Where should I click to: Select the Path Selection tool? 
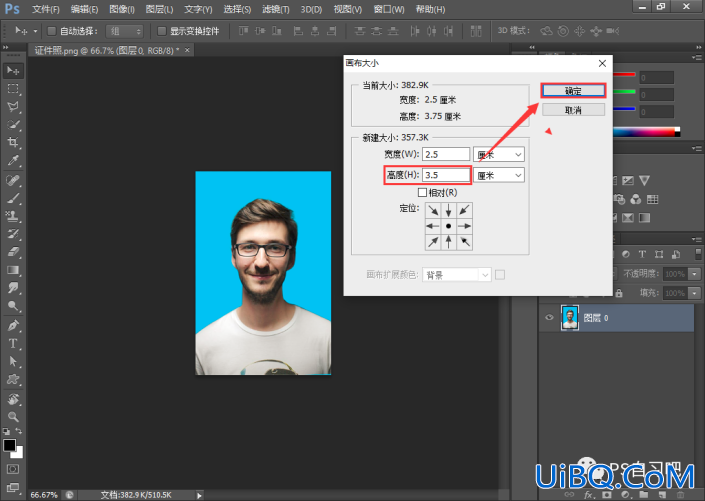click(13, 362)
